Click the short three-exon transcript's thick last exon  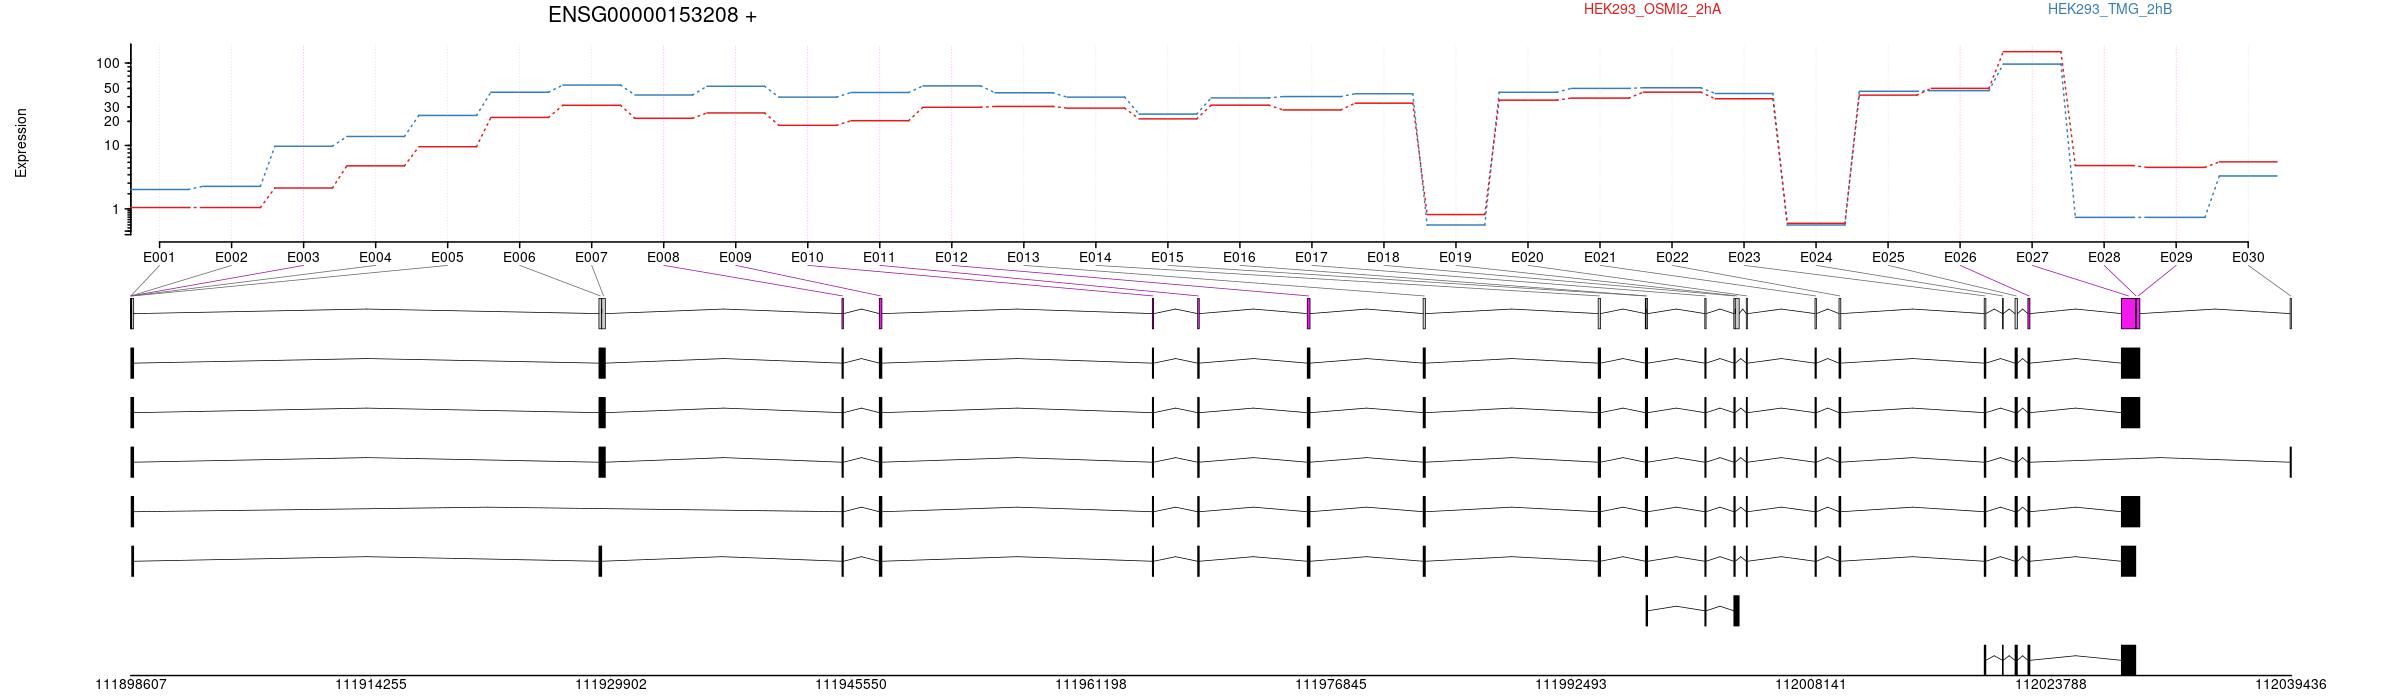1736,611
